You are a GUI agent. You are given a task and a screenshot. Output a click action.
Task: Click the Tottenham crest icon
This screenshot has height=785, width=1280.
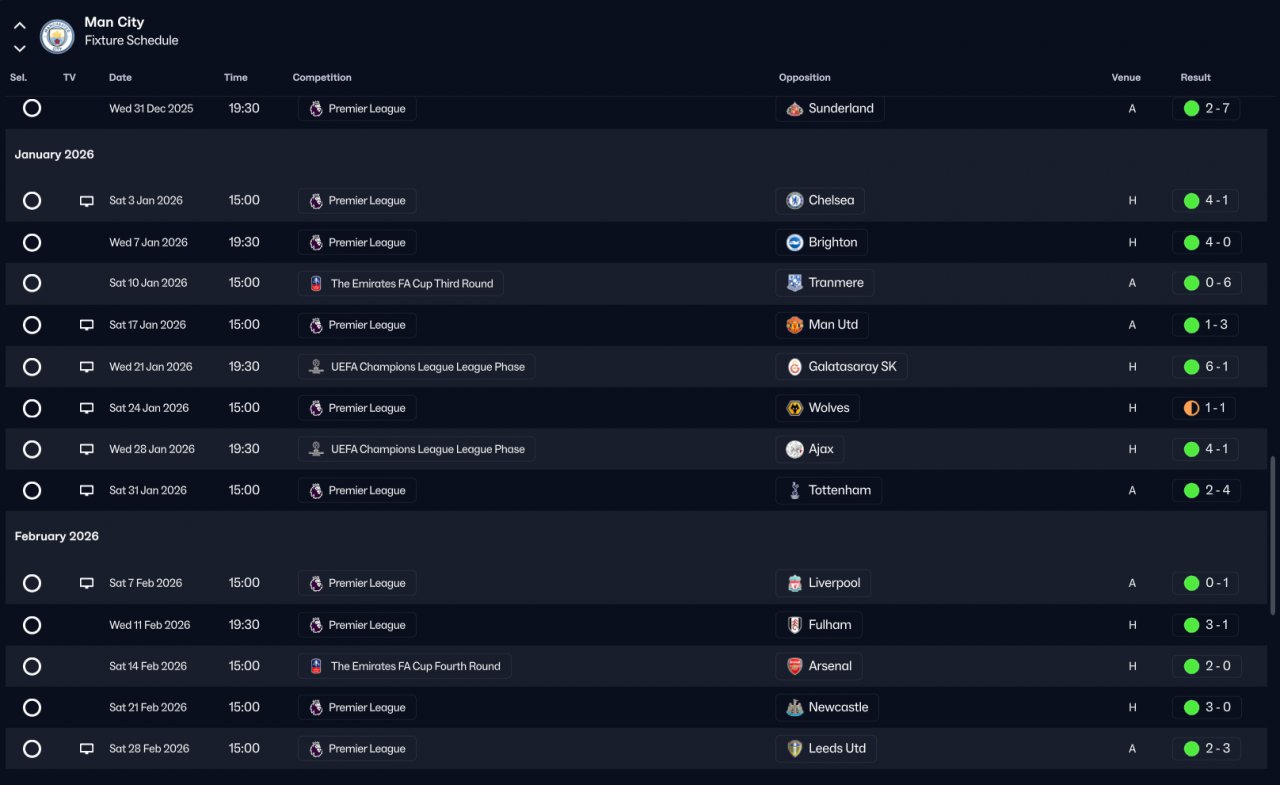(x=794, y=491)
